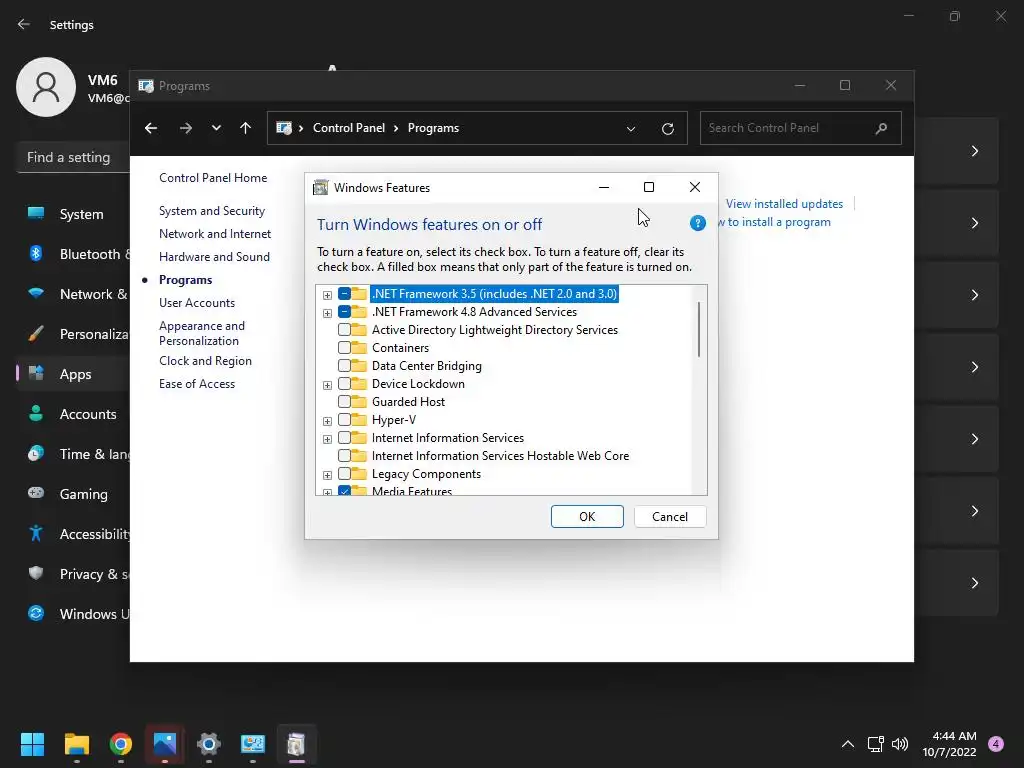This screenshot has height=768, width=1024.
Task: Click the System icon in Settings sidebar
Action: point(36,214)
